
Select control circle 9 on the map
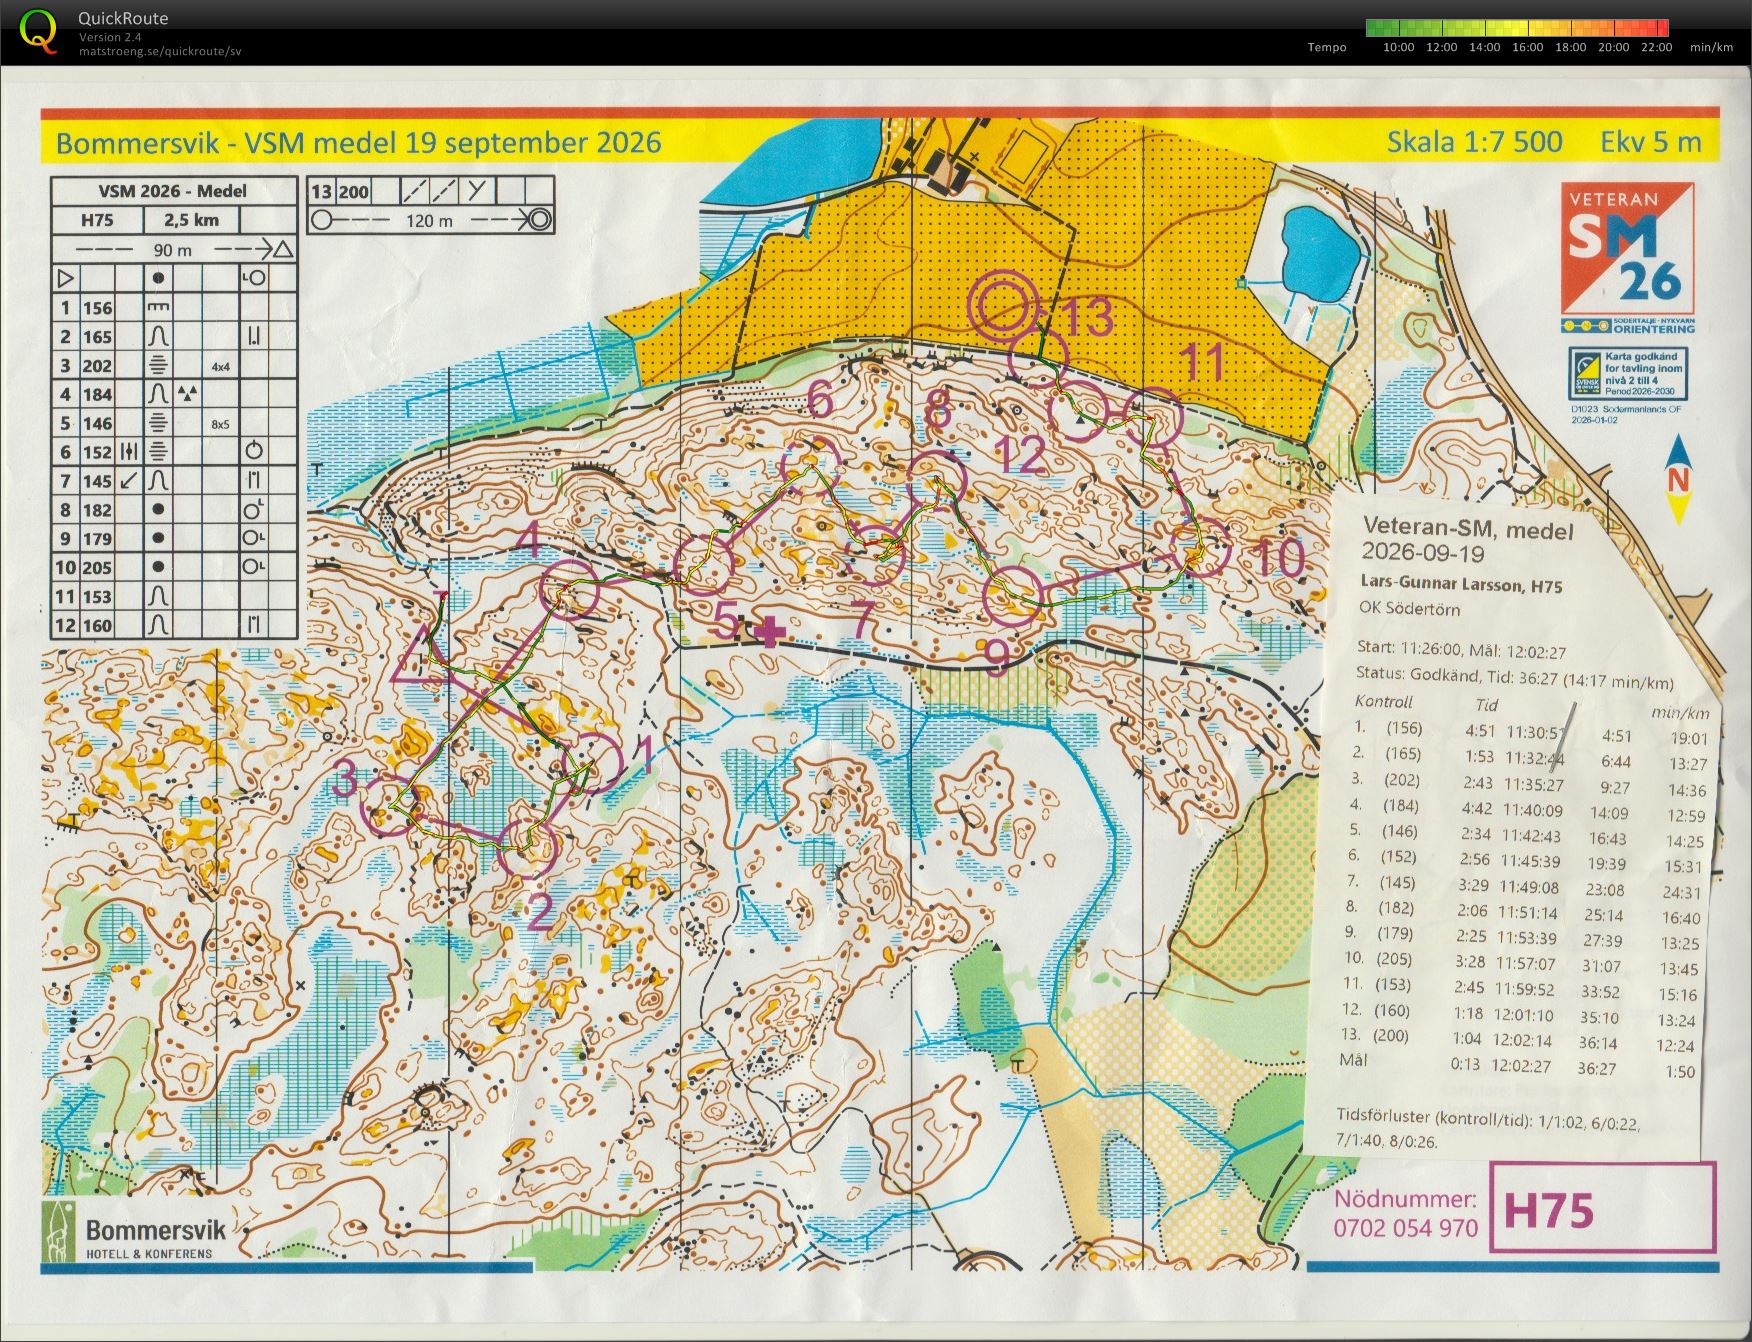[x=1013, y=596]
